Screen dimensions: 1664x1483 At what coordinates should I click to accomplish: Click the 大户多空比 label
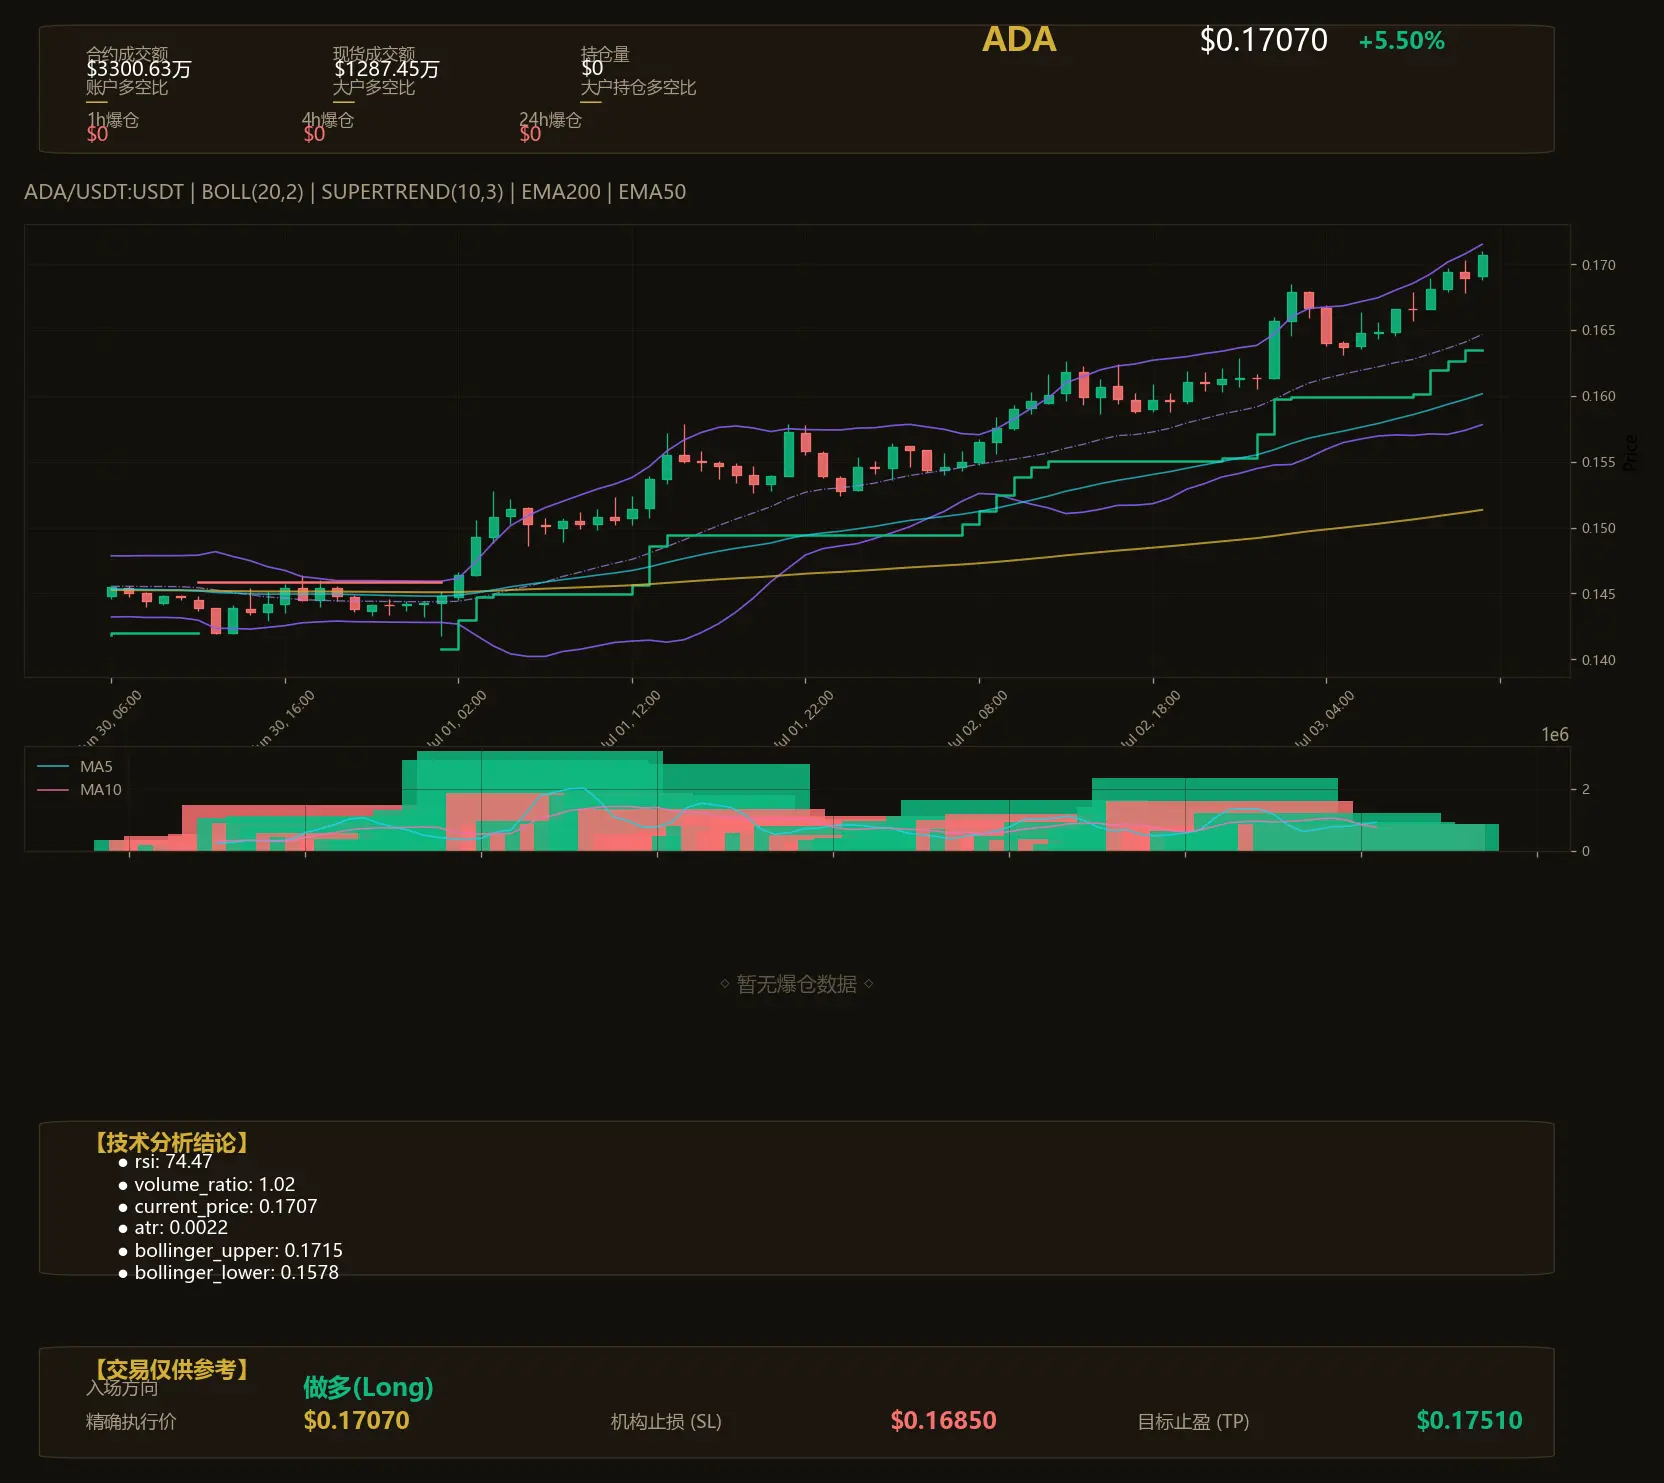[x=373, y=88]
